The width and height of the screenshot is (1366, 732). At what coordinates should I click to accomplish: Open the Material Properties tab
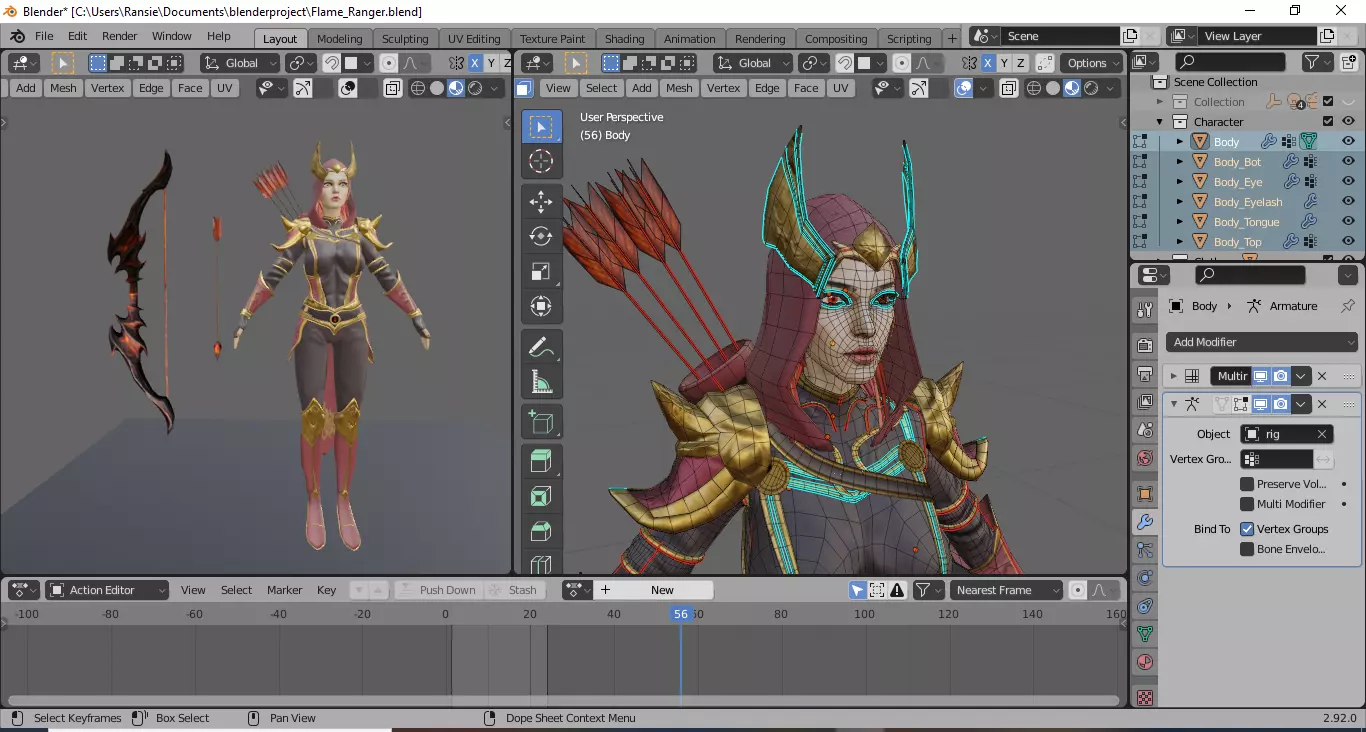pyautogui.click(x=1145, y=661)
